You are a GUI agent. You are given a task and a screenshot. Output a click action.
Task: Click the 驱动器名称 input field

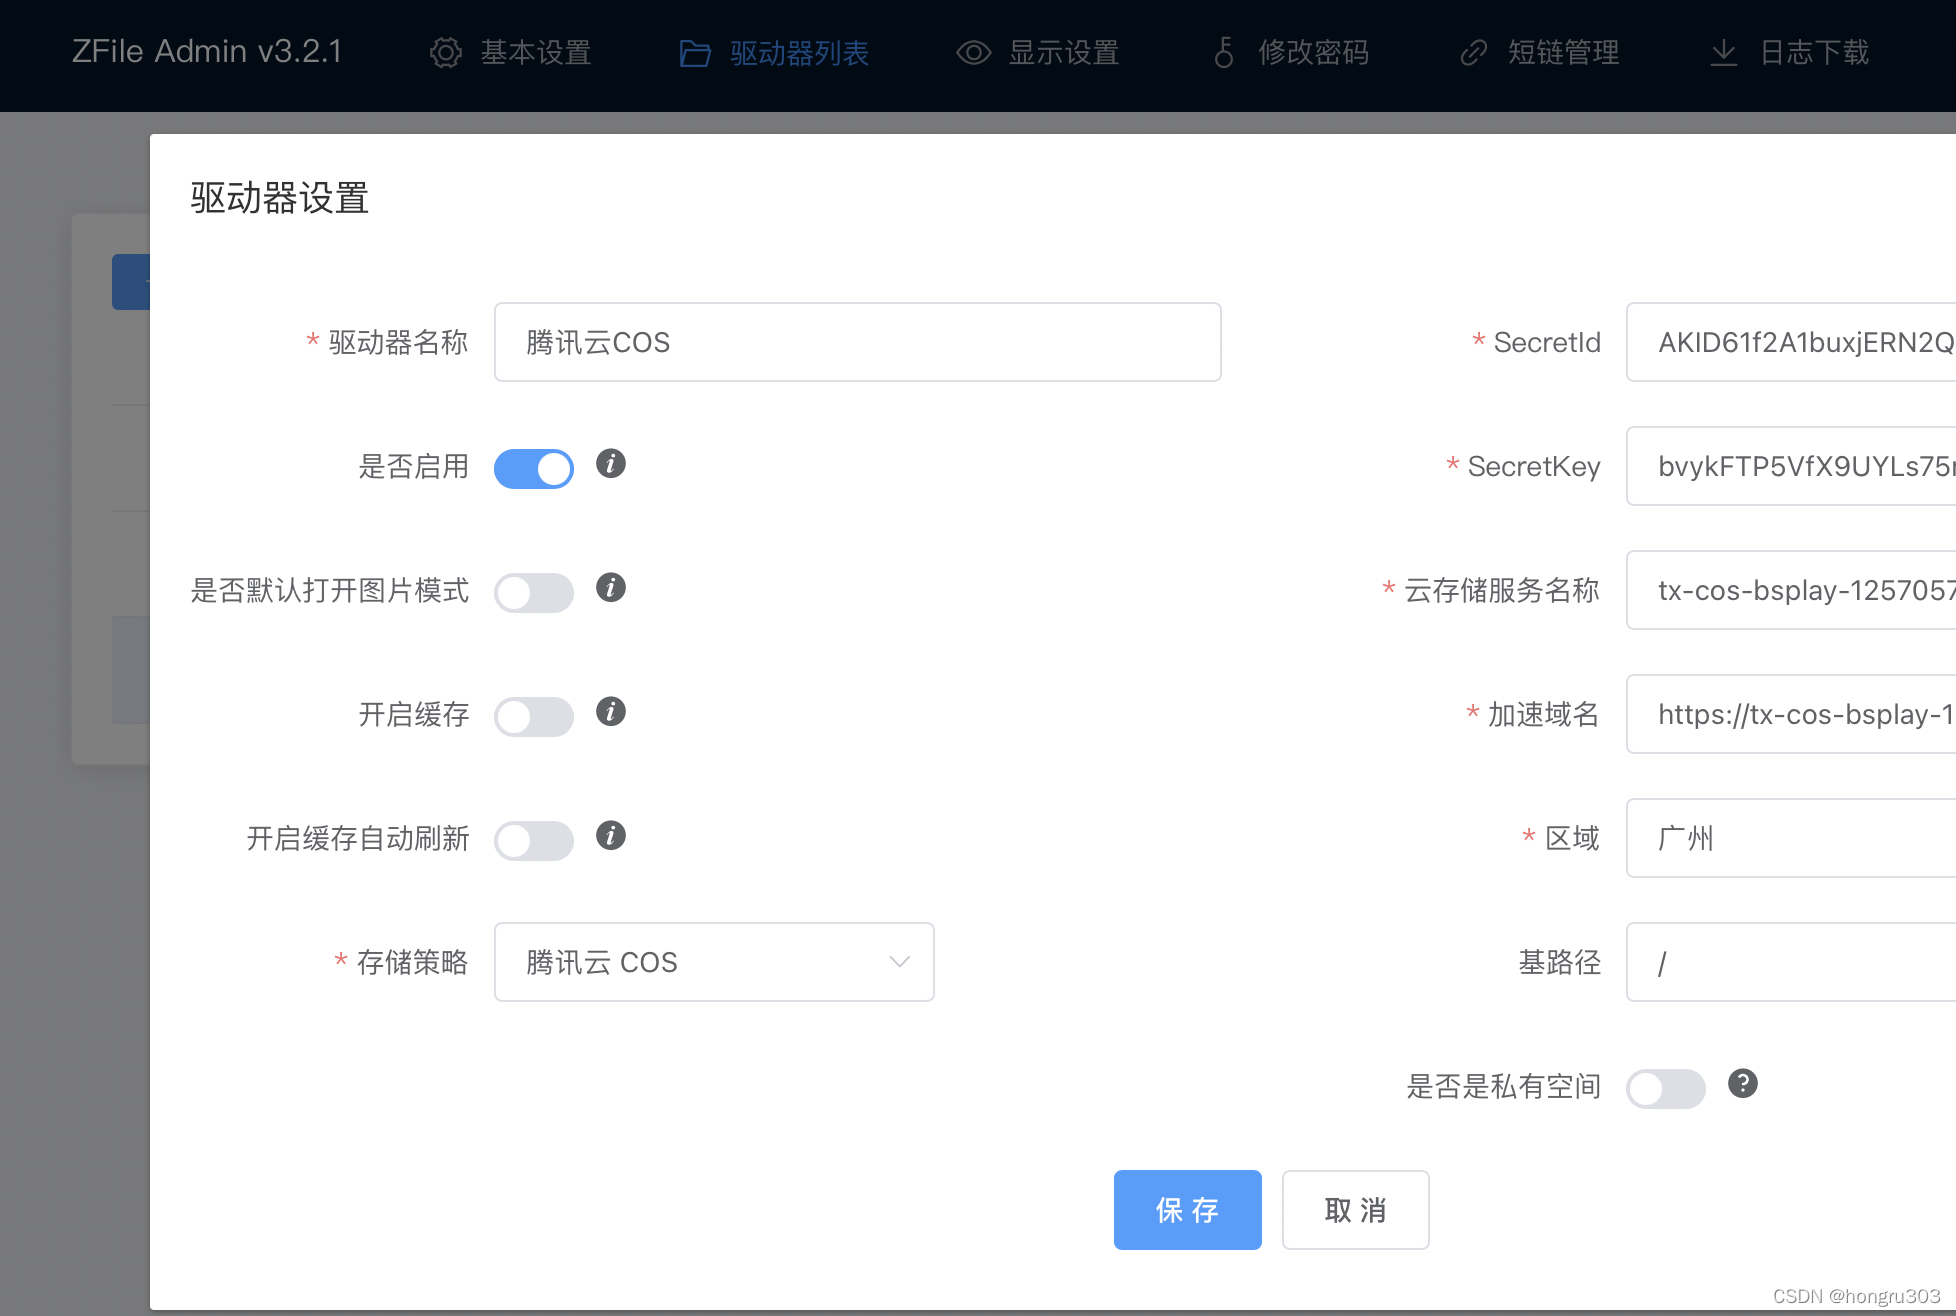coord(857,342)
